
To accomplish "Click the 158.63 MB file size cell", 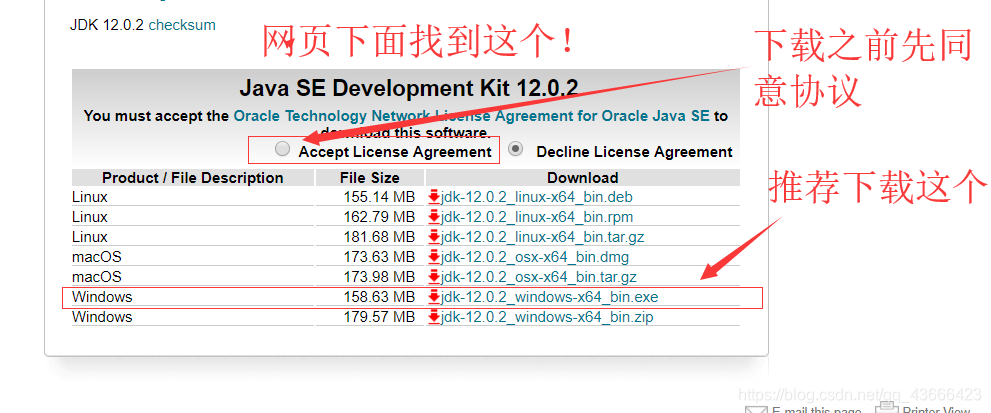I will 370,297.
